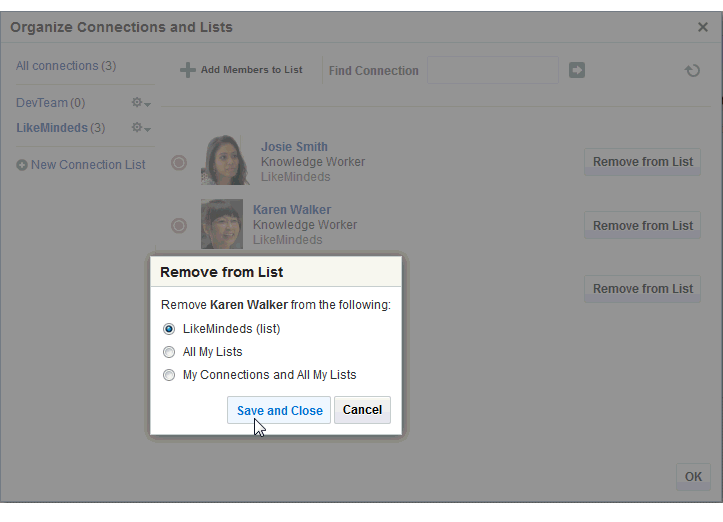Screen dimensions: 723x522
Task: Select the LikeMinds (list) radio option
Action: [169, 328]
